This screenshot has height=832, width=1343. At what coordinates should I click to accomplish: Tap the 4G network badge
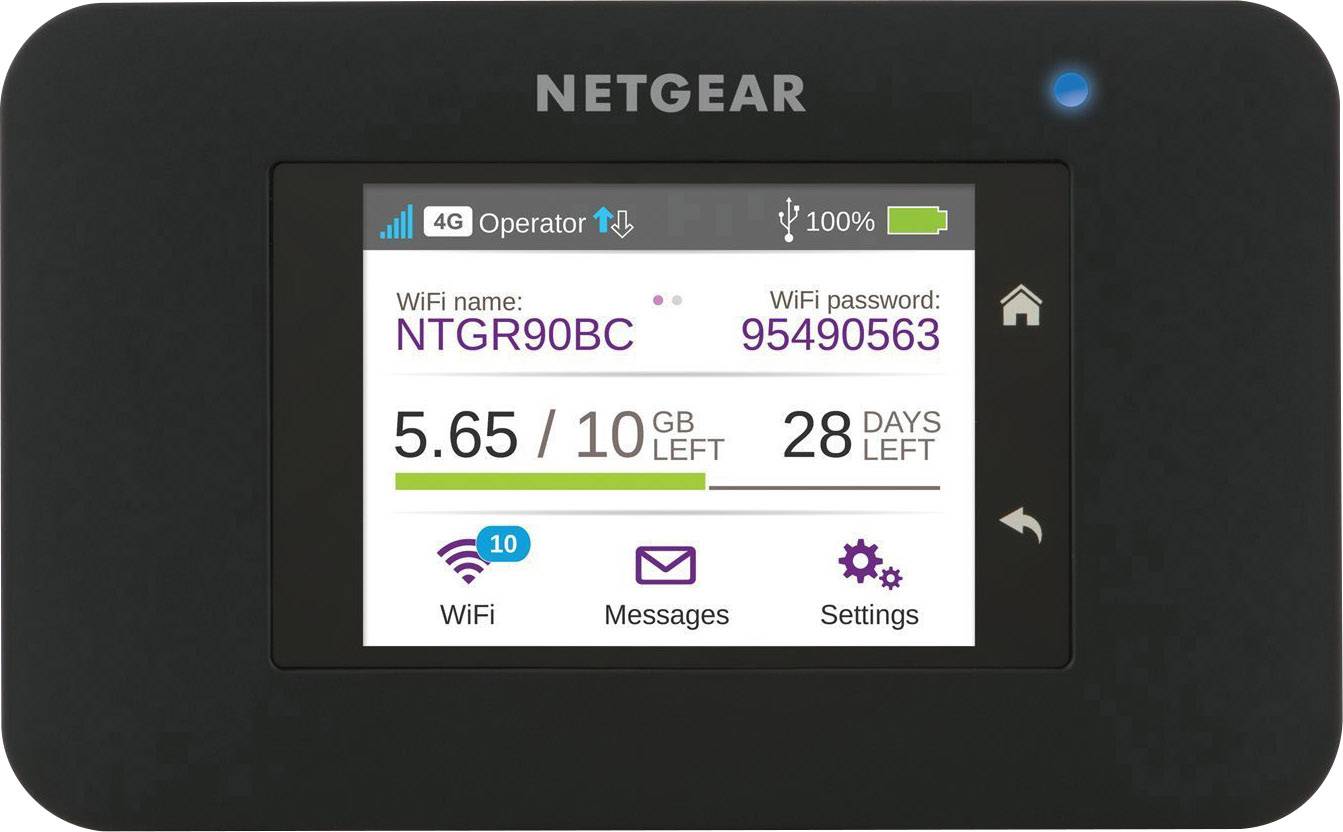coord(447,222)
